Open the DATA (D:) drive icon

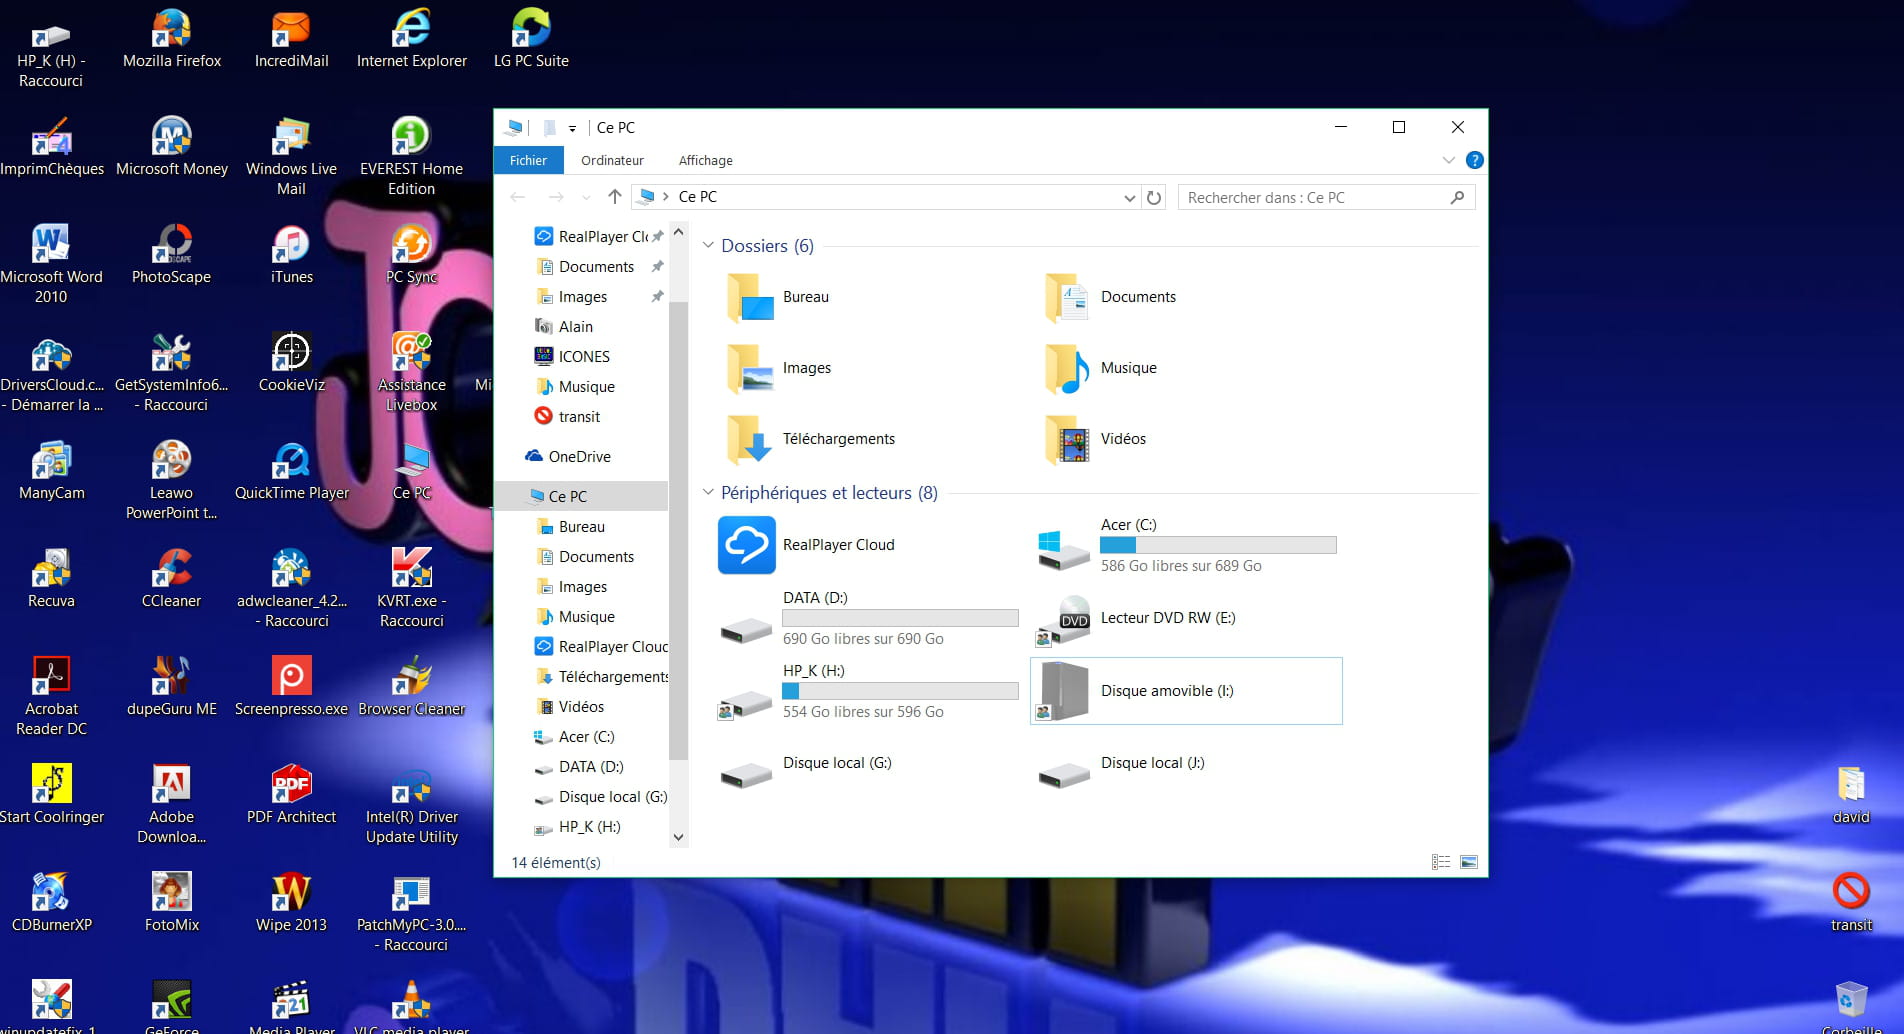click(746, 628)
